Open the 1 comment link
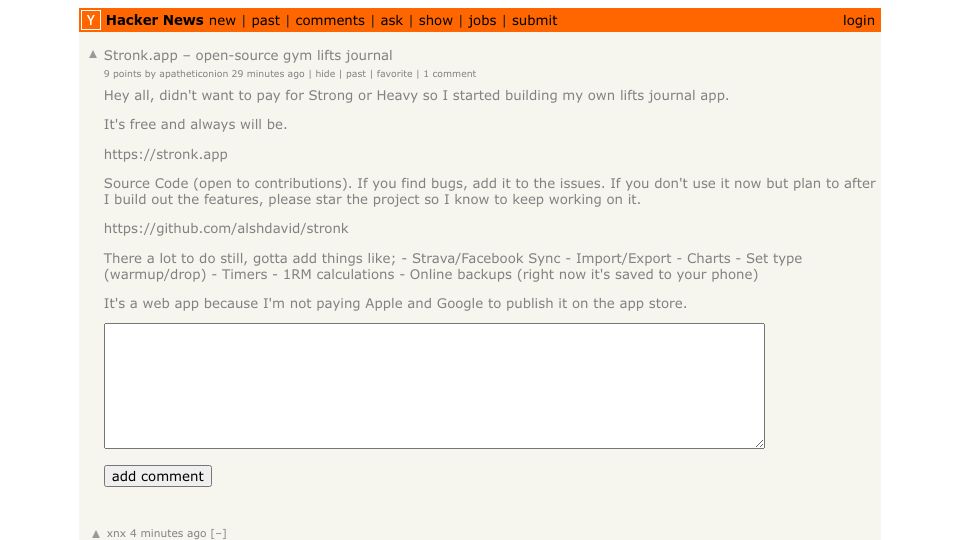Image resolution: width=960 pixels, height=540 pixels. [449, 73]
